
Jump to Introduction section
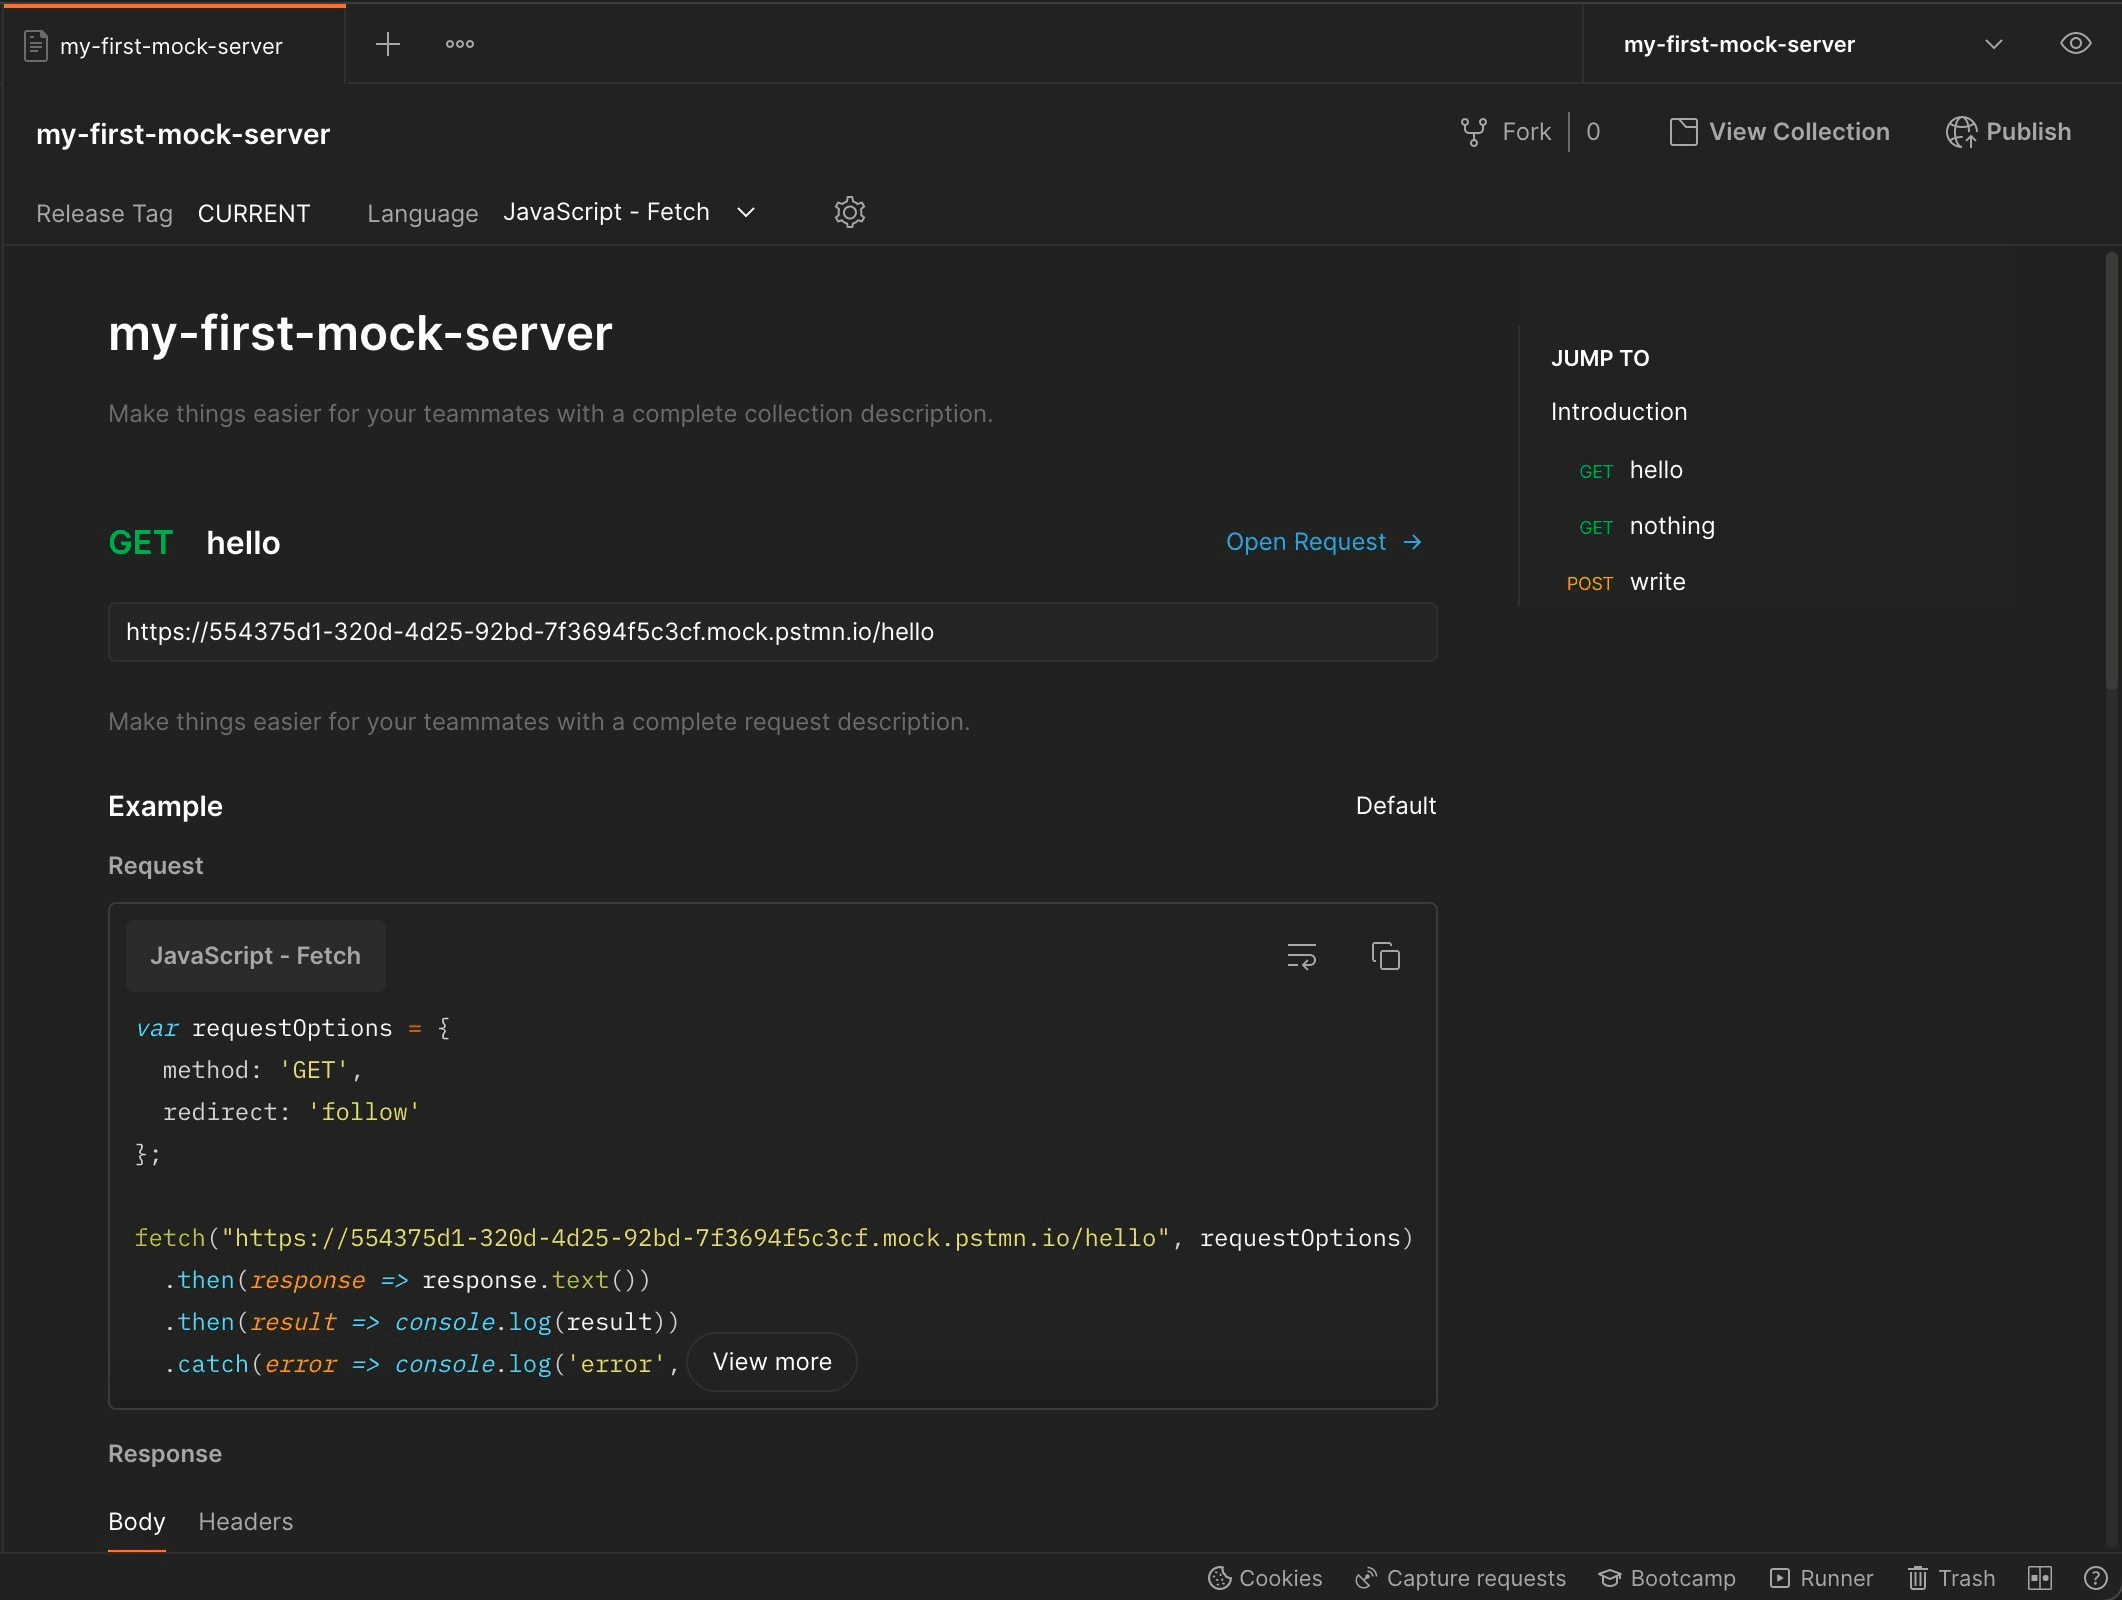(x=1618, y=412)
